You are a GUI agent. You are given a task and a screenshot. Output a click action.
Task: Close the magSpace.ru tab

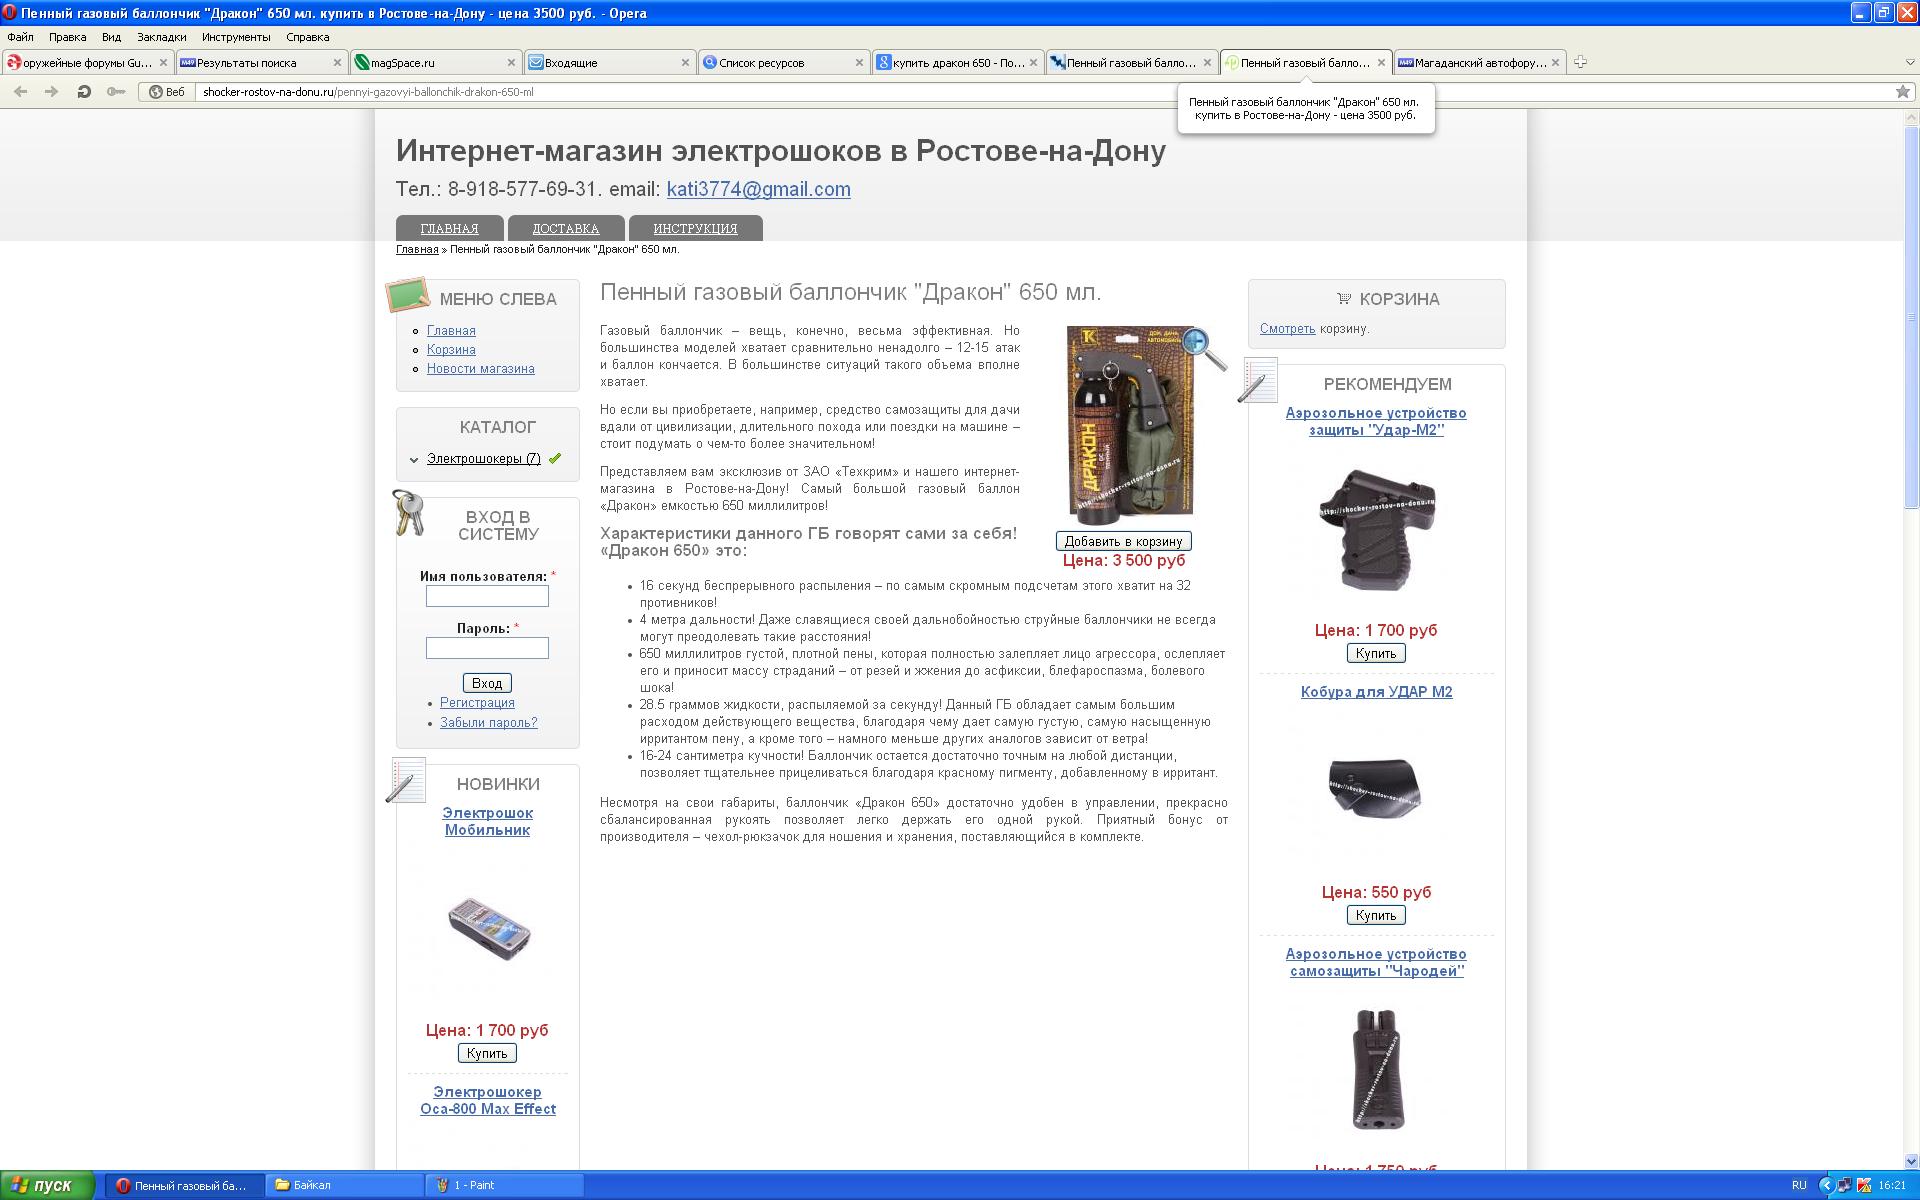[x=511, y=62]
